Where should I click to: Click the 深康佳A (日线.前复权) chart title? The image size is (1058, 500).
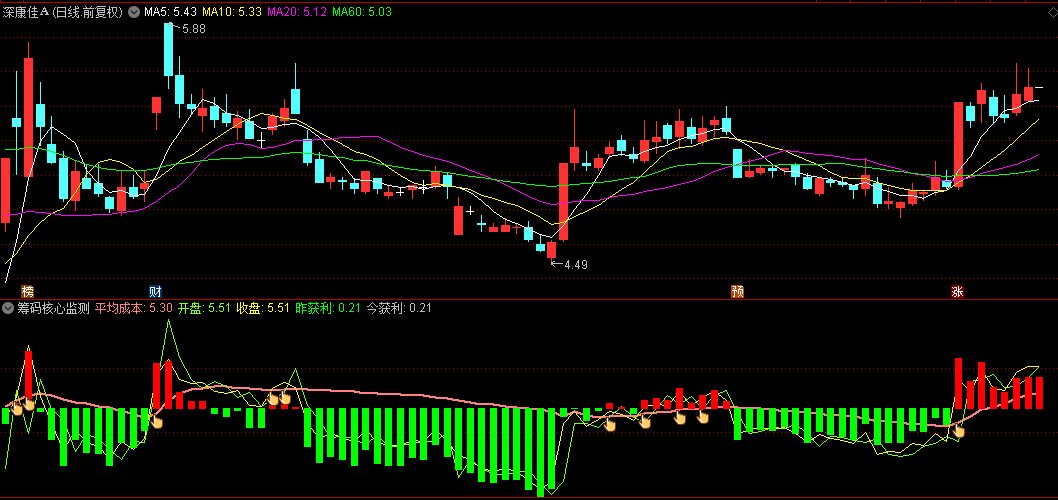pos(63,11)
